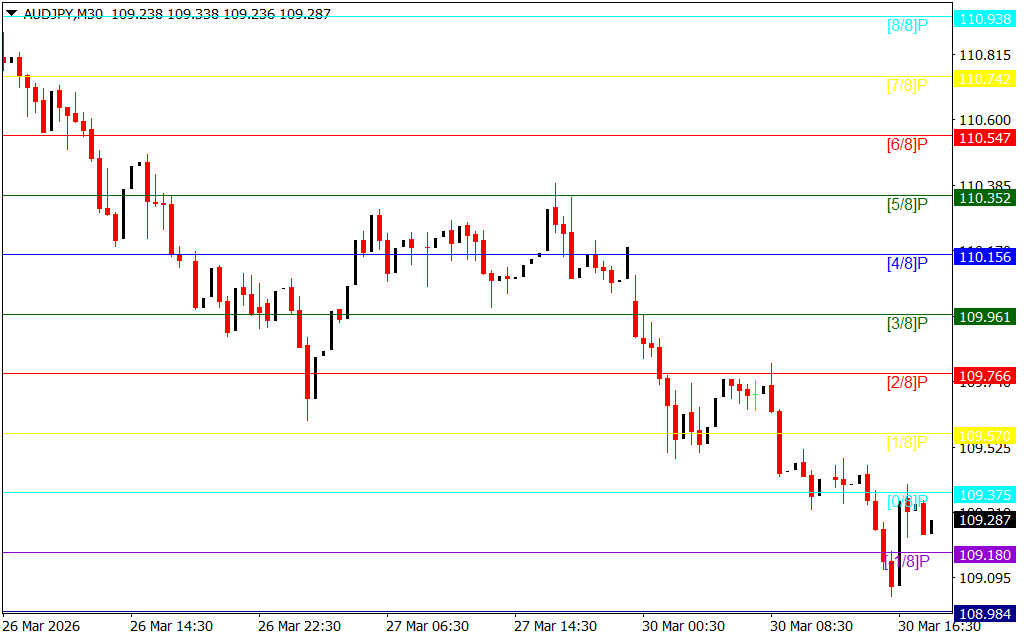This screenshot has height=640, width=1024.
Task: Select the 109.961 green price tag
Action: (985, 317)
